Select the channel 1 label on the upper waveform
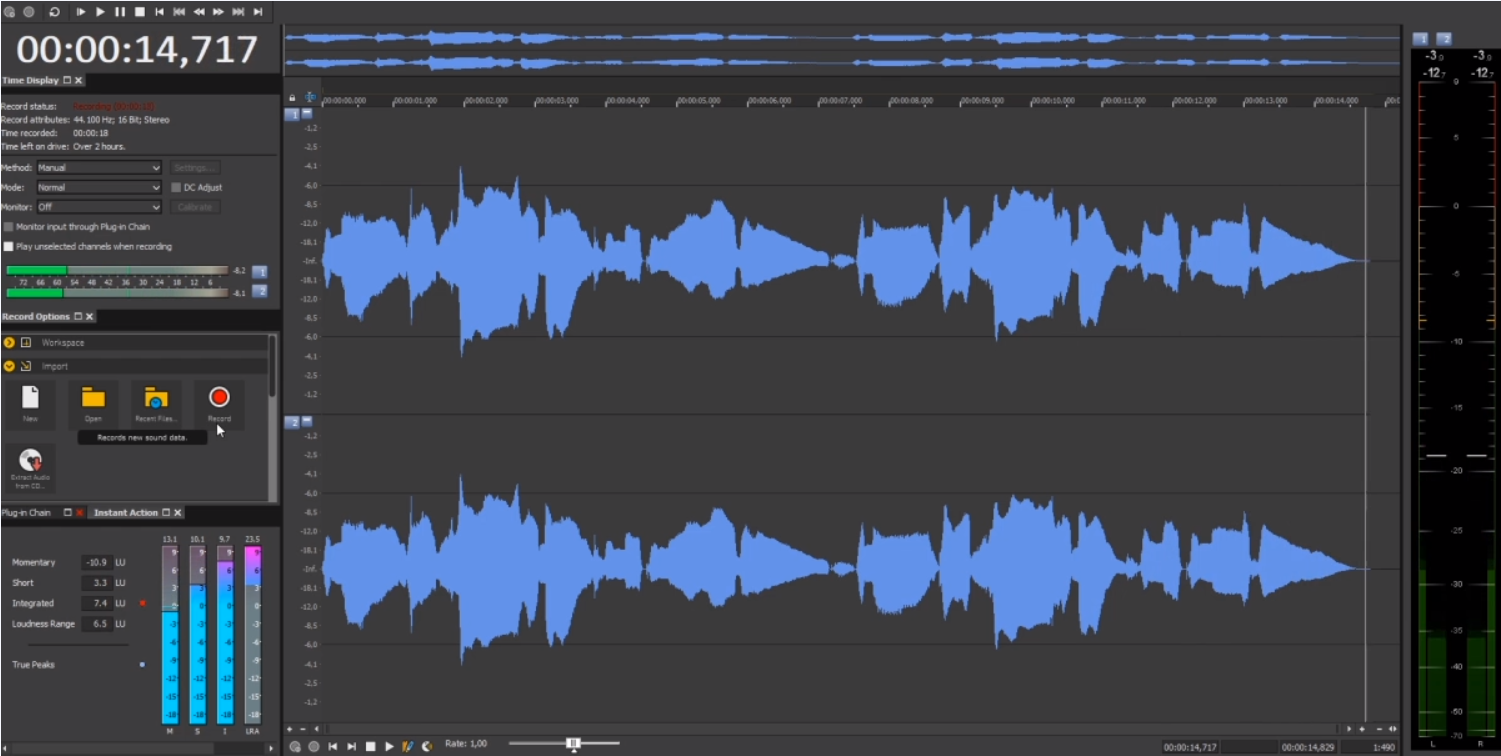Viewport: 1501px width, 756px height. [x=293, y=114]
